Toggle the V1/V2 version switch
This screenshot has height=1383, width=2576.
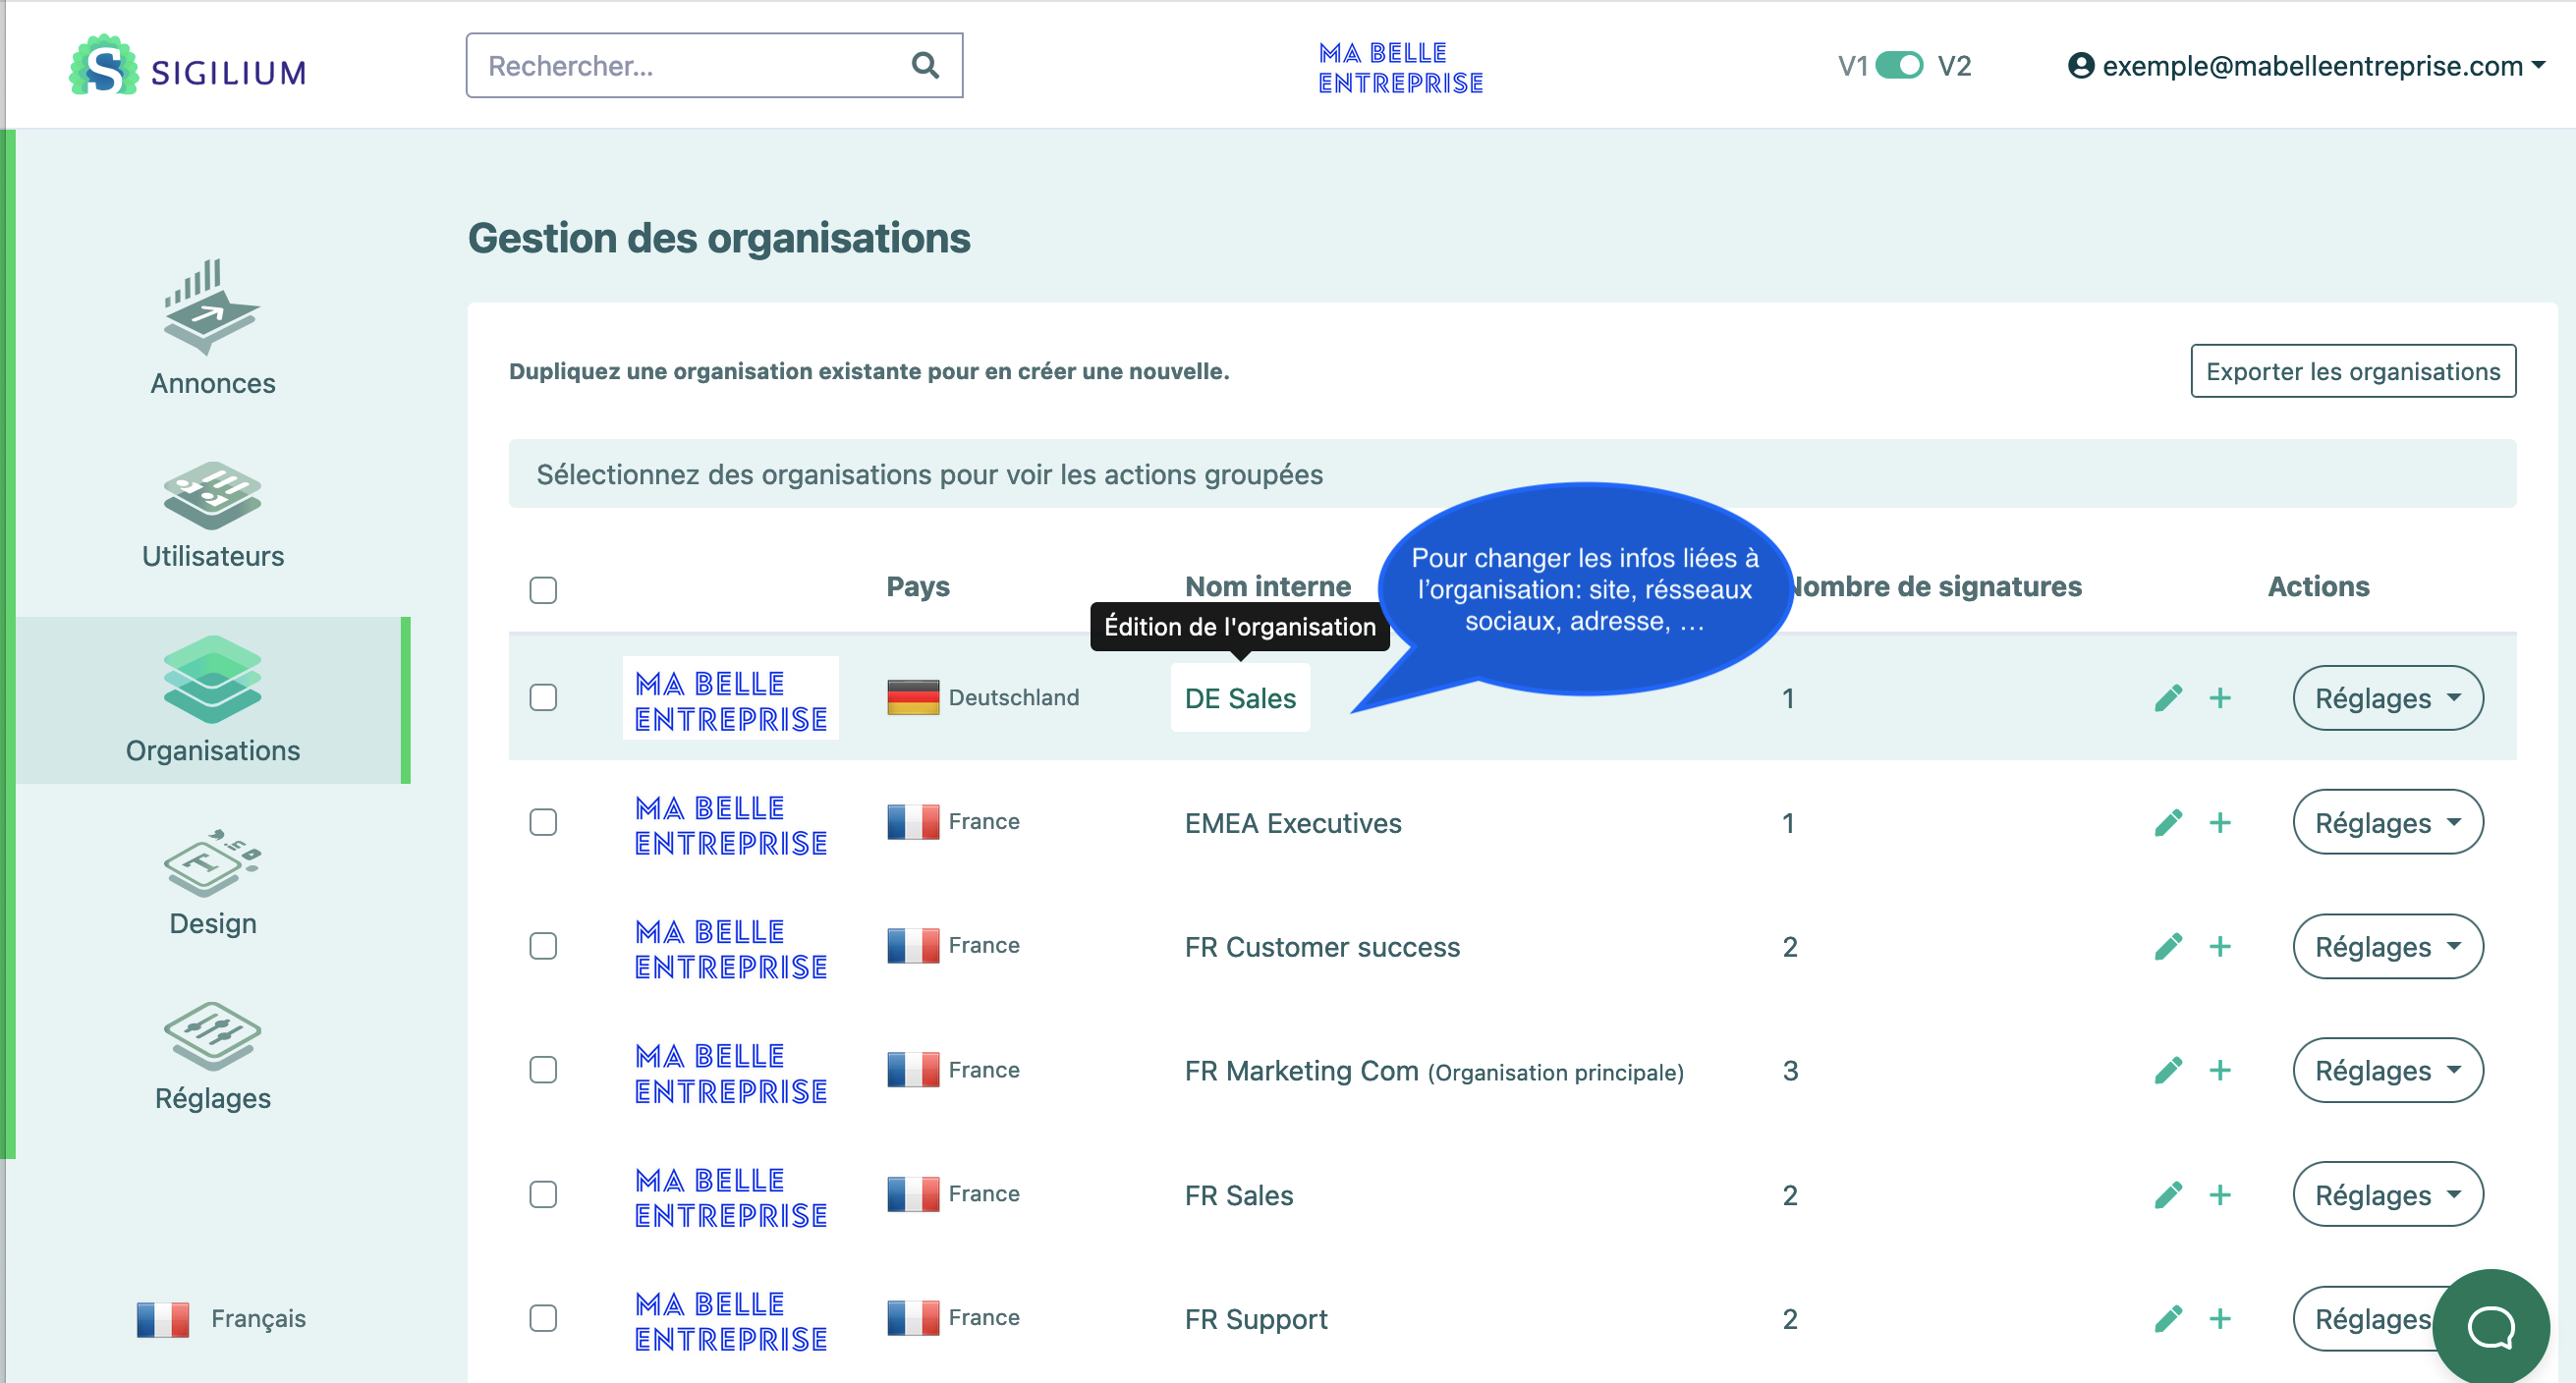click(1899, 66)
